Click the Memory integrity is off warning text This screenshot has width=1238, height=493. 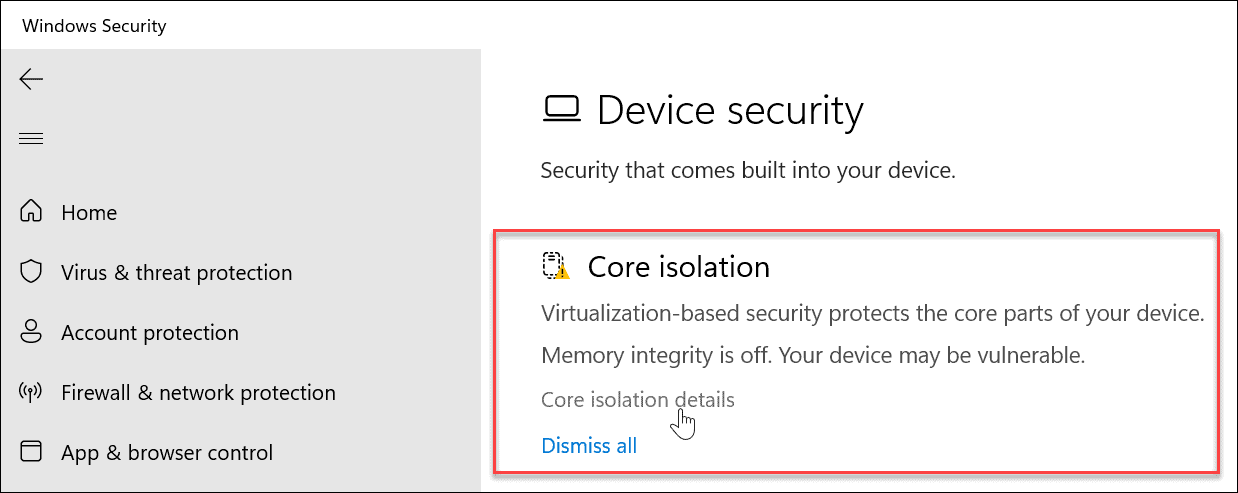click(x=812, y=355)
